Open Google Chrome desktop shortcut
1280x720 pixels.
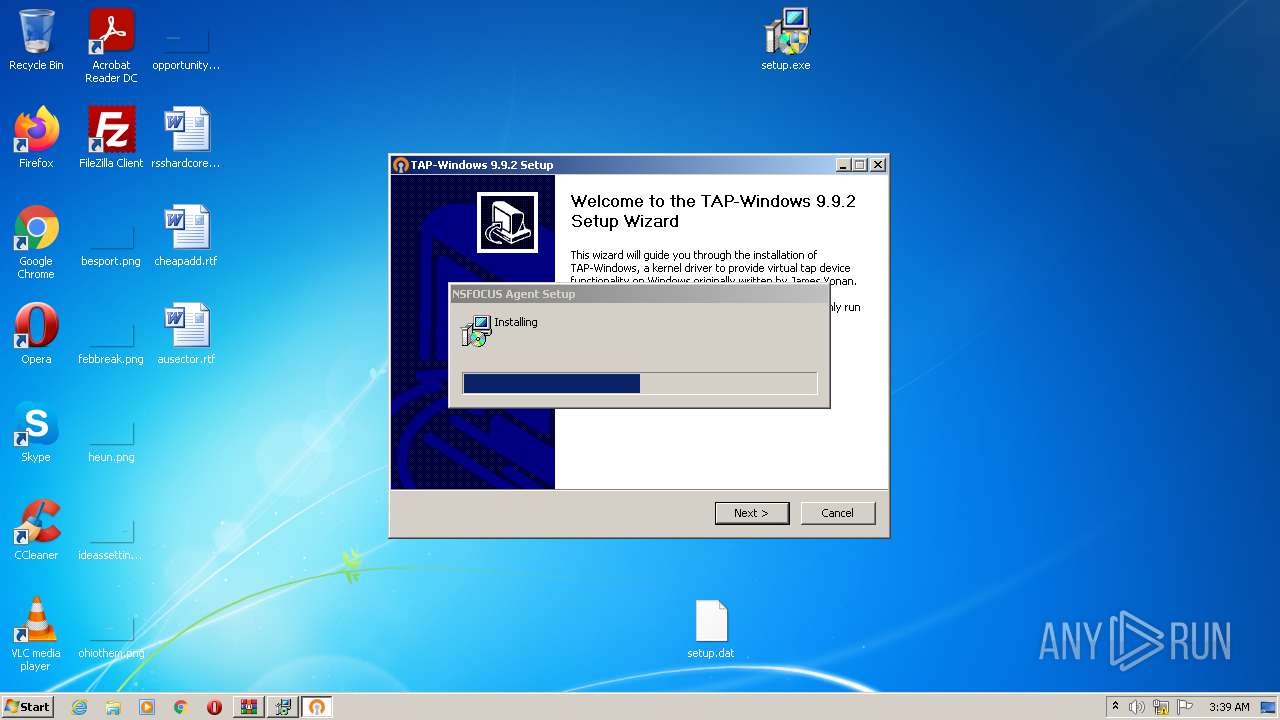[36, 242]
